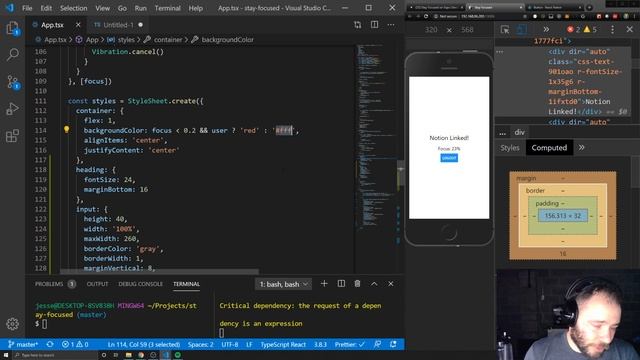The width and height of the screenshot is (640, 360).
Task: Switch to the Styles tab in DevTools
Action: pyautogui.click(x=510, y=148)
